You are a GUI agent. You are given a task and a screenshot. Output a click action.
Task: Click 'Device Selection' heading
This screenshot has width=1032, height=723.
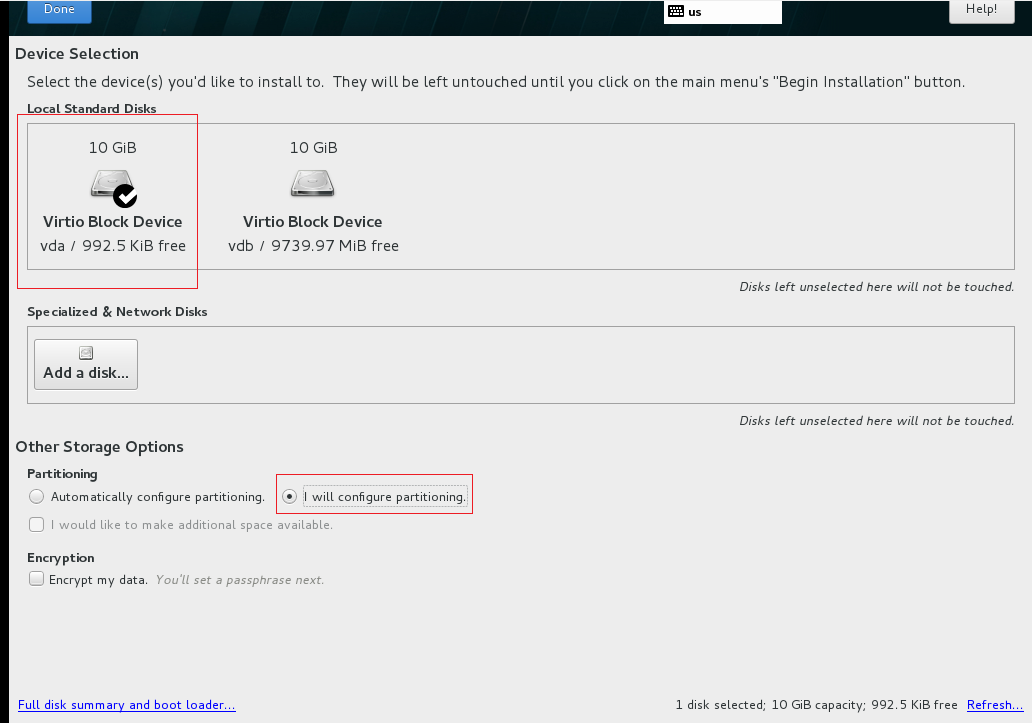tap(77, 54)
